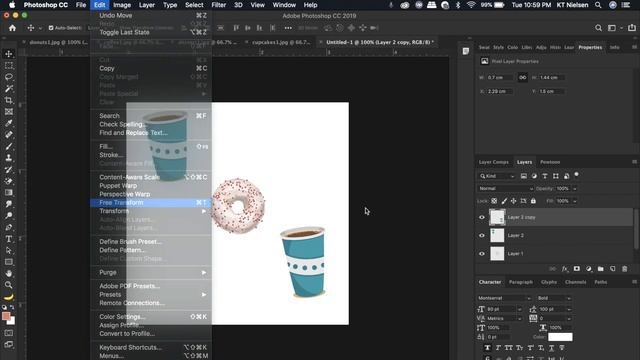Image resolution: width=640 pixels, height=360 pixels.
Task: Switch to the Properties panel tab
Action: point(590,47)
